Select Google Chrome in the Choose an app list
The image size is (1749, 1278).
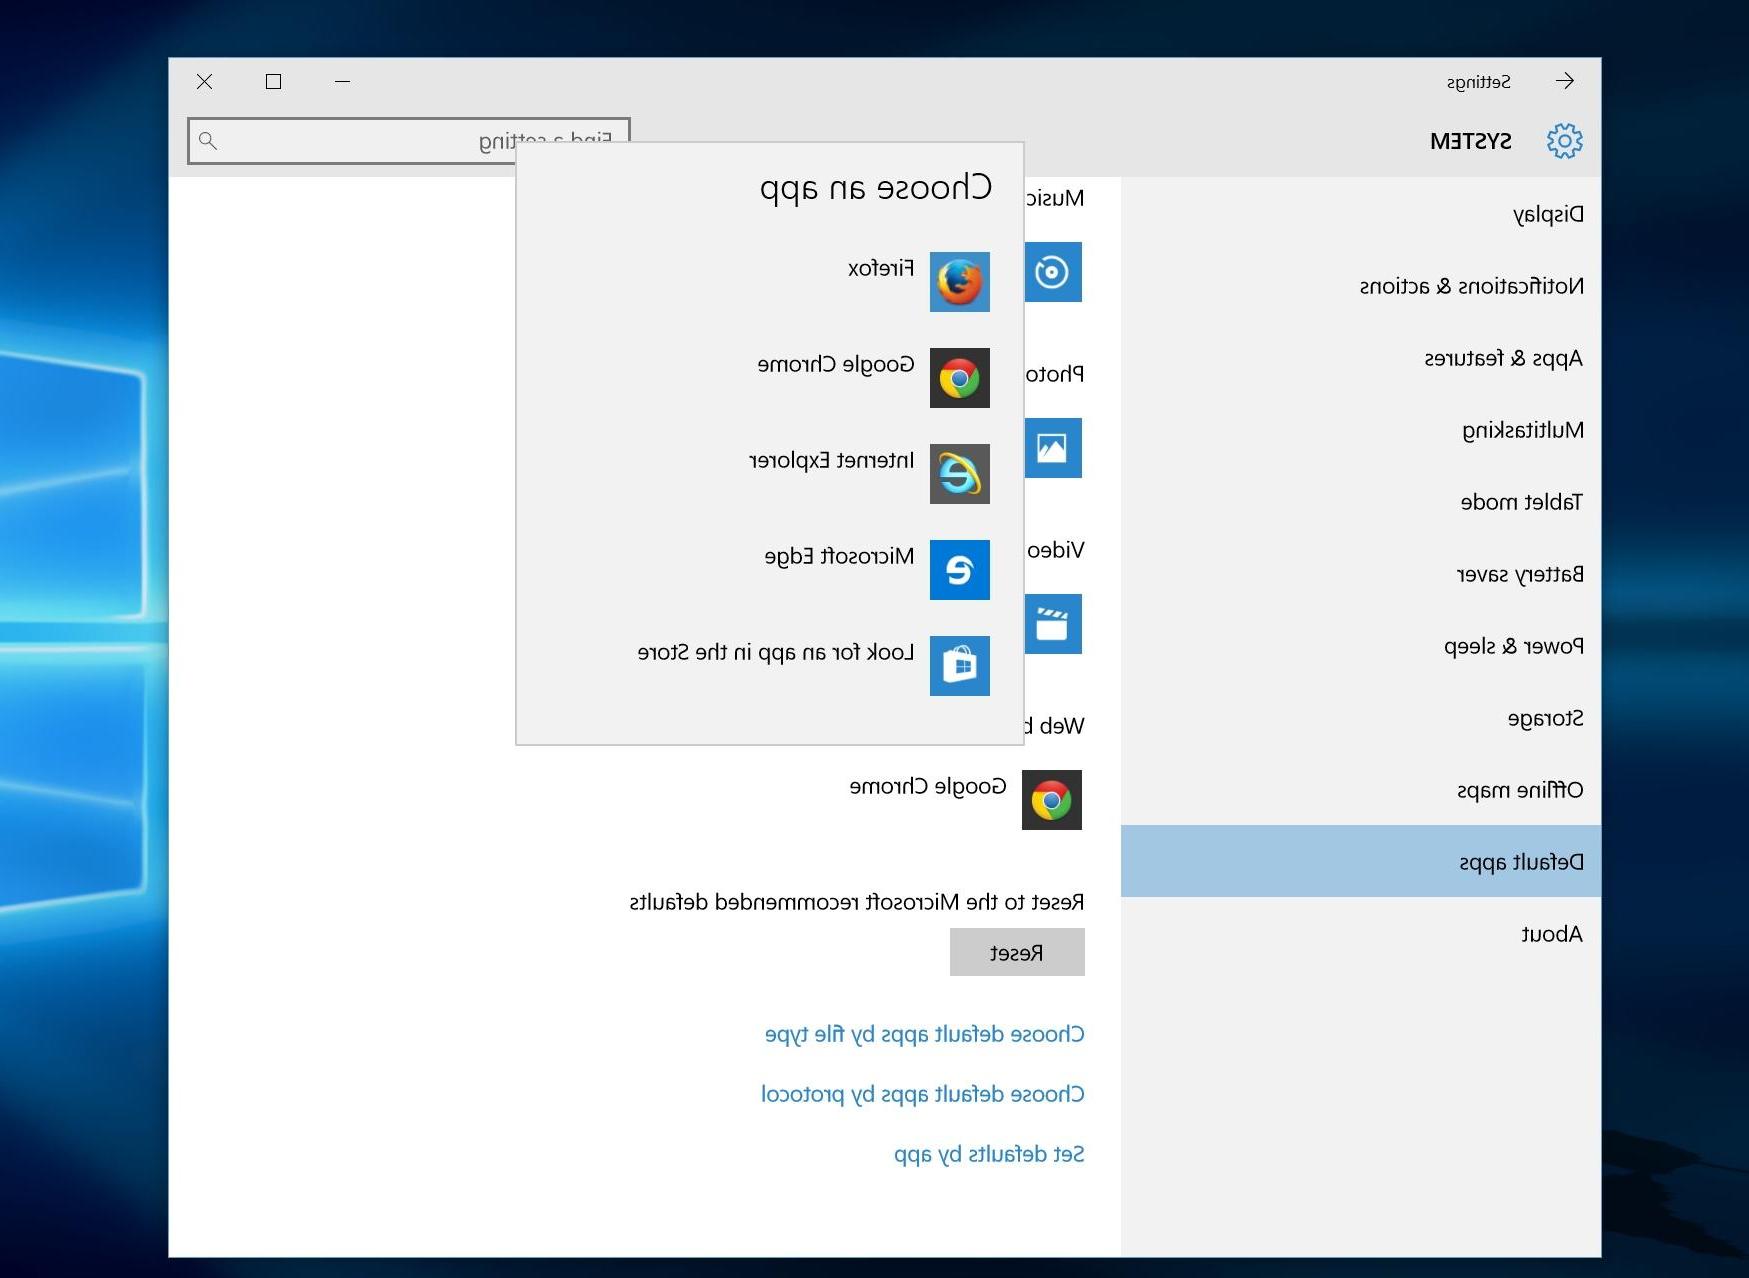coord(770,378)
